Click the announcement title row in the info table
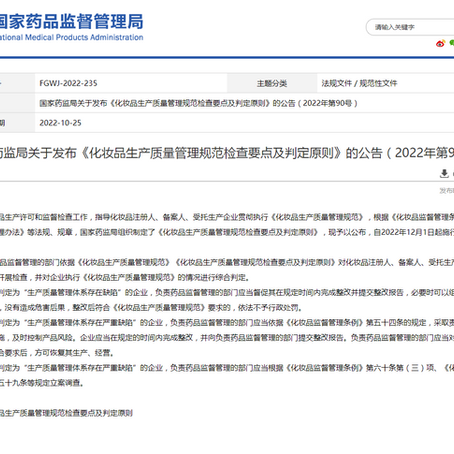The image size is (454, 454). tap(198, 103)
